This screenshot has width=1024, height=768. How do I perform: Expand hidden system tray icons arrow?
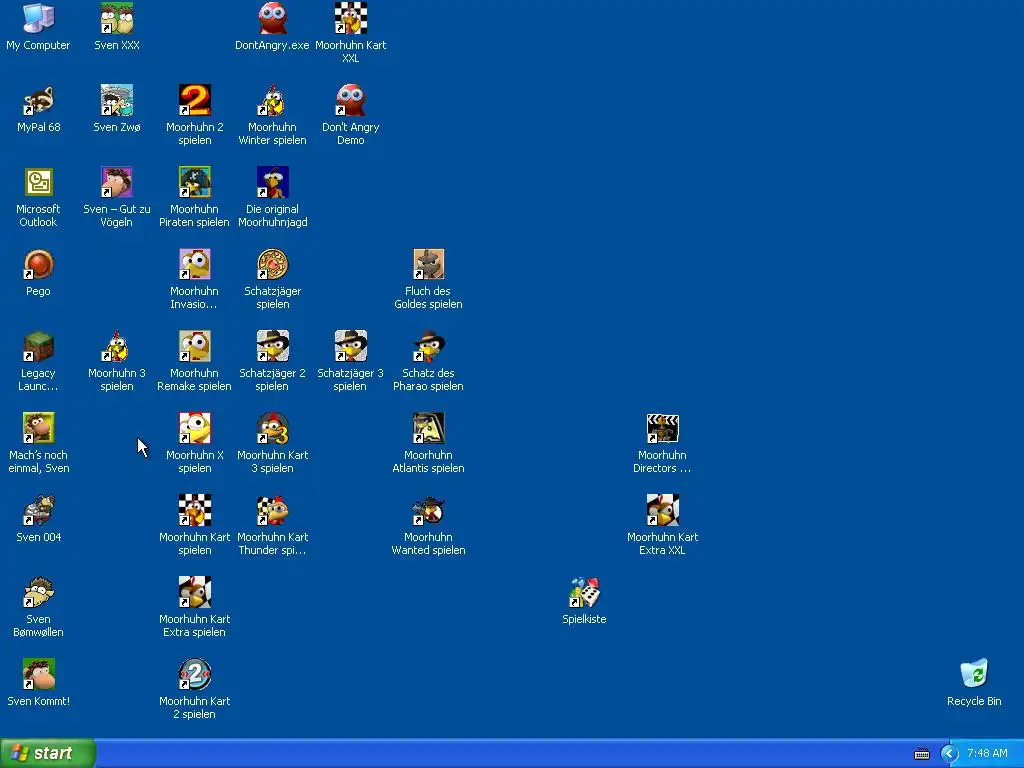(x=949, y=754)
